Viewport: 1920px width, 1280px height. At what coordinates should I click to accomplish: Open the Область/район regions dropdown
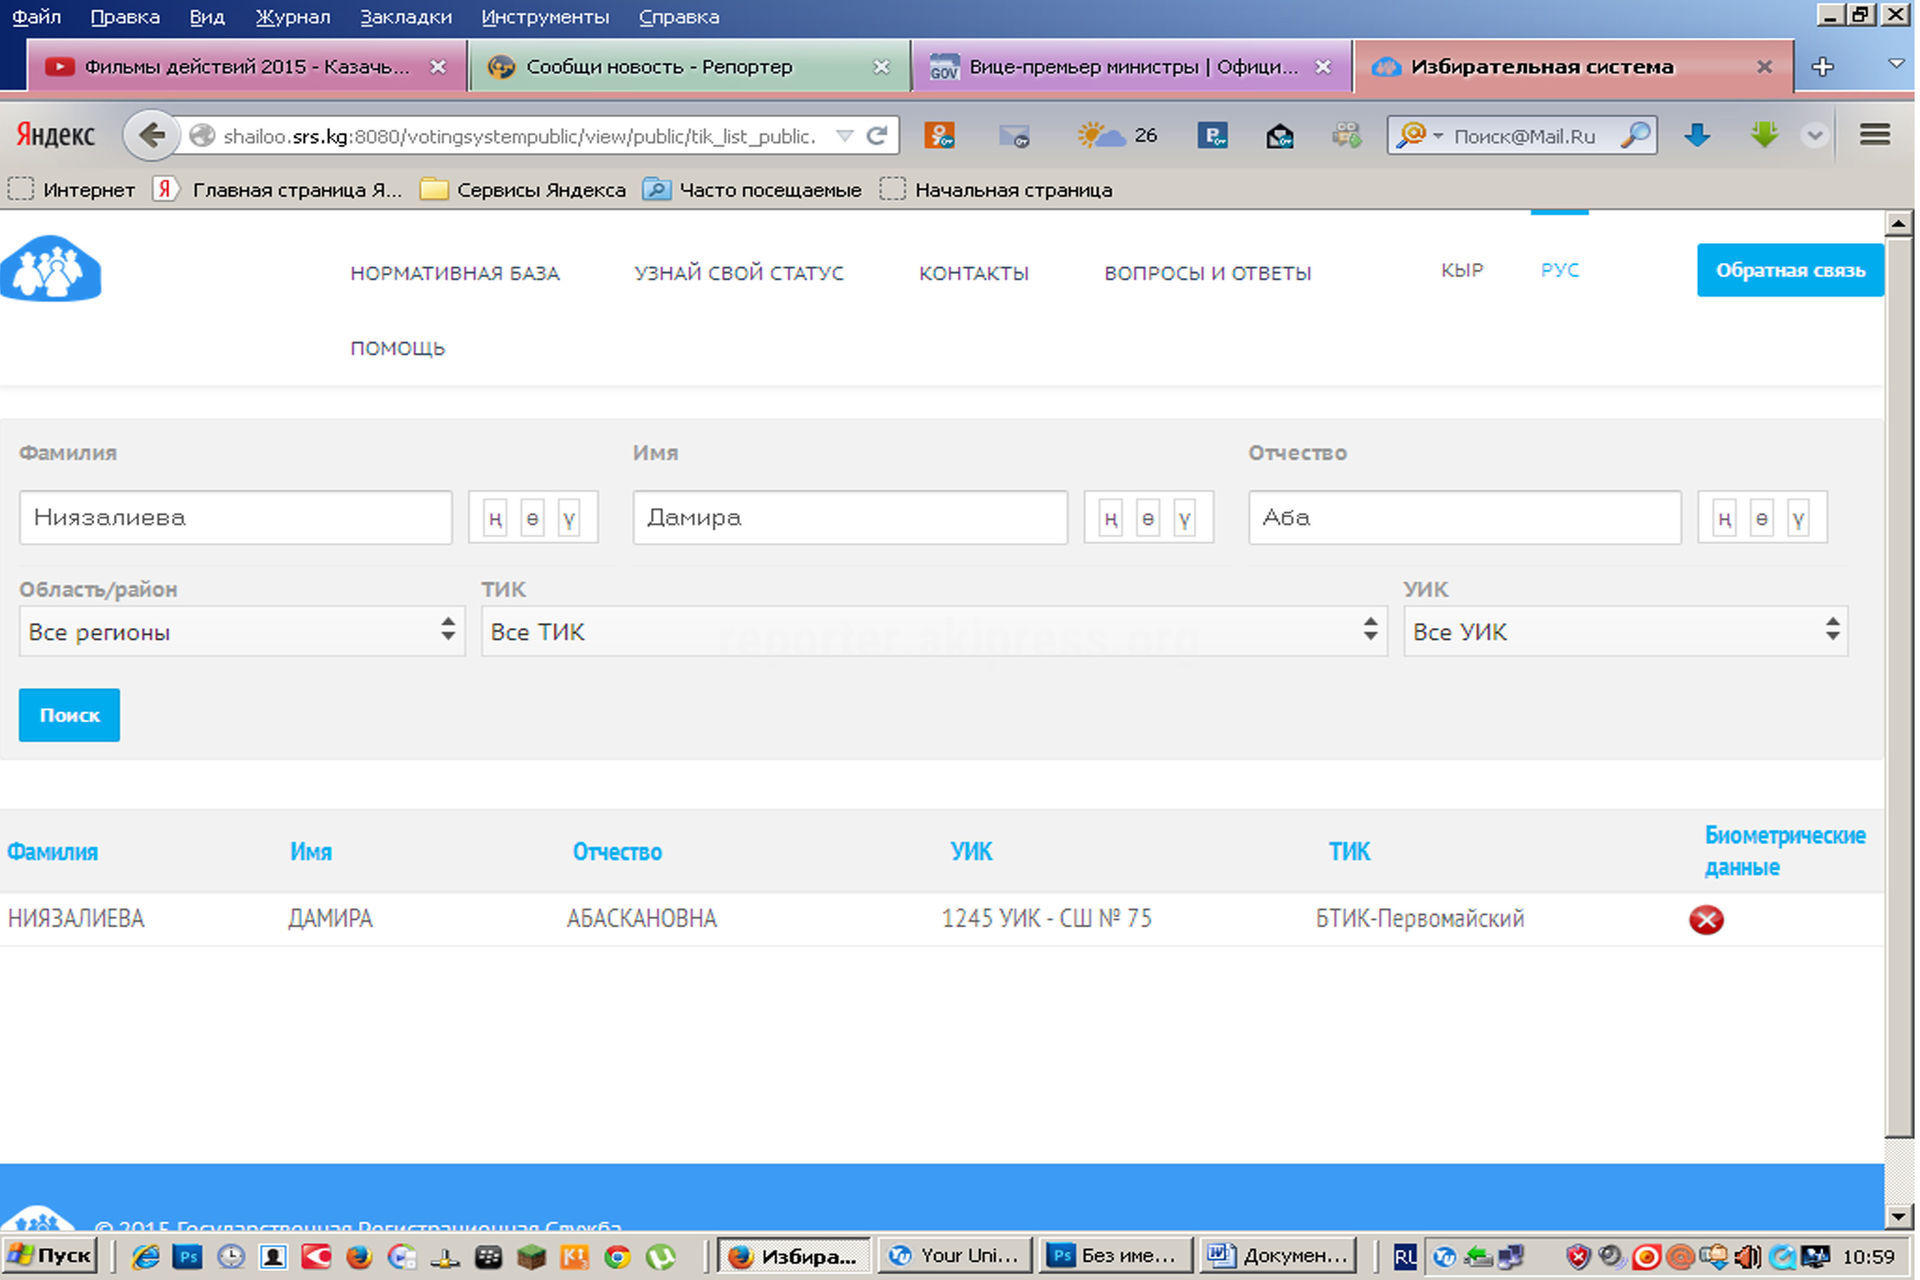pyautogui.click(x=241, y=631)
